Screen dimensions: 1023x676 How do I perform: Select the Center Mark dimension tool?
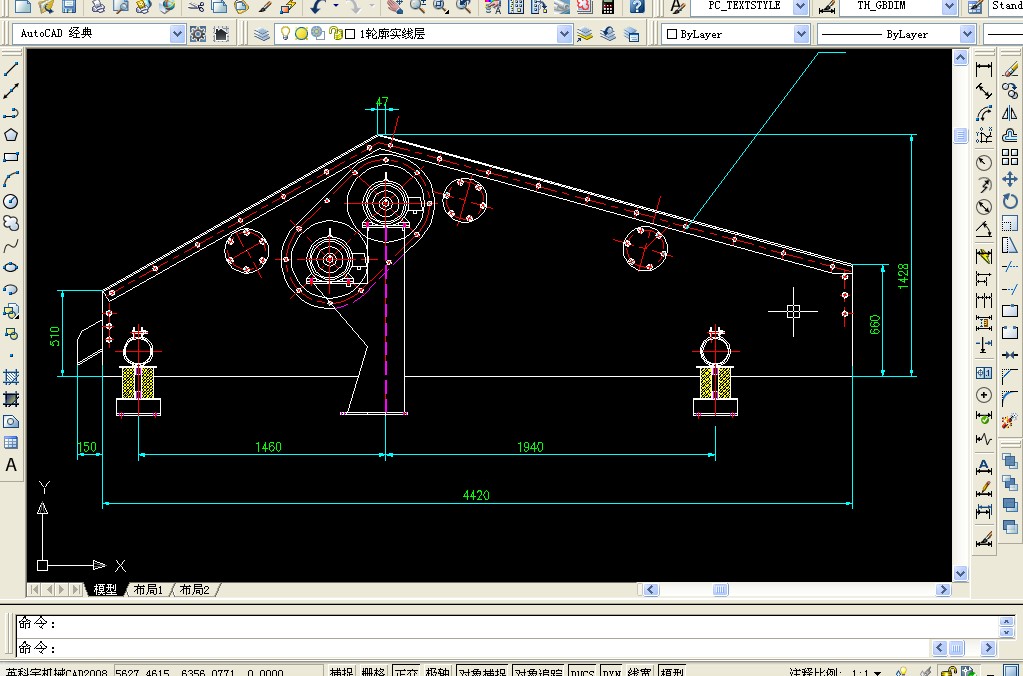click(x=984, y=395)
